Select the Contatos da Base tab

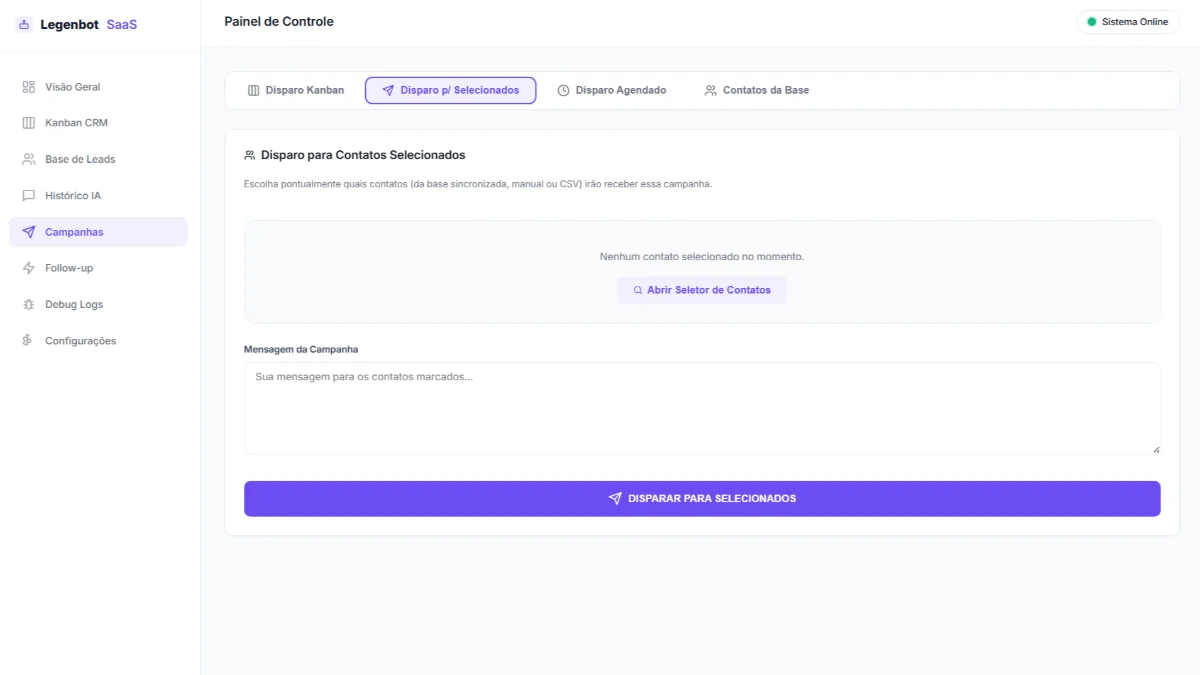pos(757,90)
